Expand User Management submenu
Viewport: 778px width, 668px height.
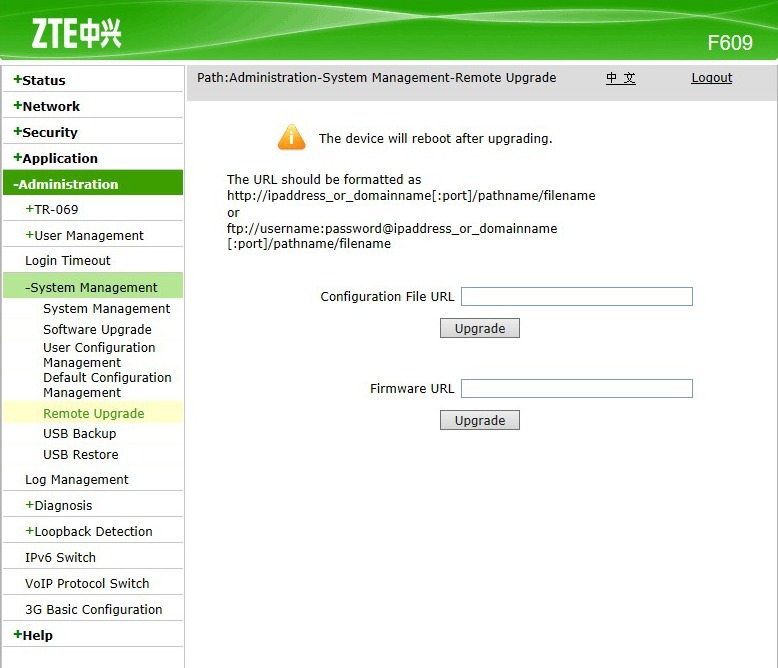pyautogui.click(x=85, y=235)
